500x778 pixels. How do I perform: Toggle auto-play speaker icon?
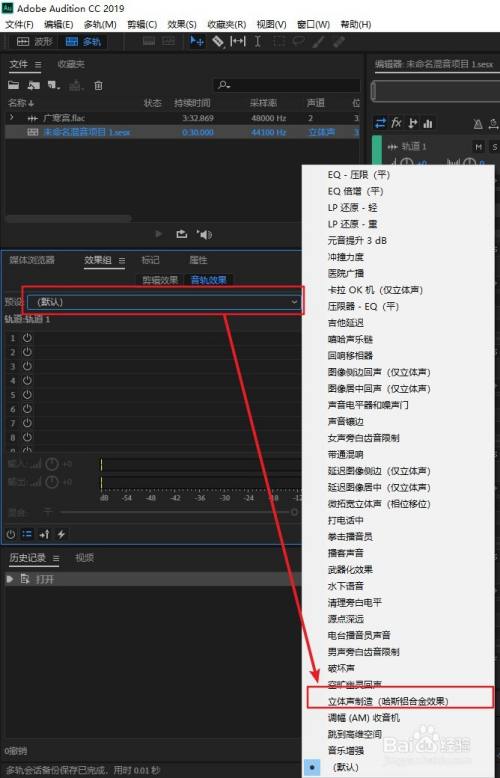click(x=204, y=234)
